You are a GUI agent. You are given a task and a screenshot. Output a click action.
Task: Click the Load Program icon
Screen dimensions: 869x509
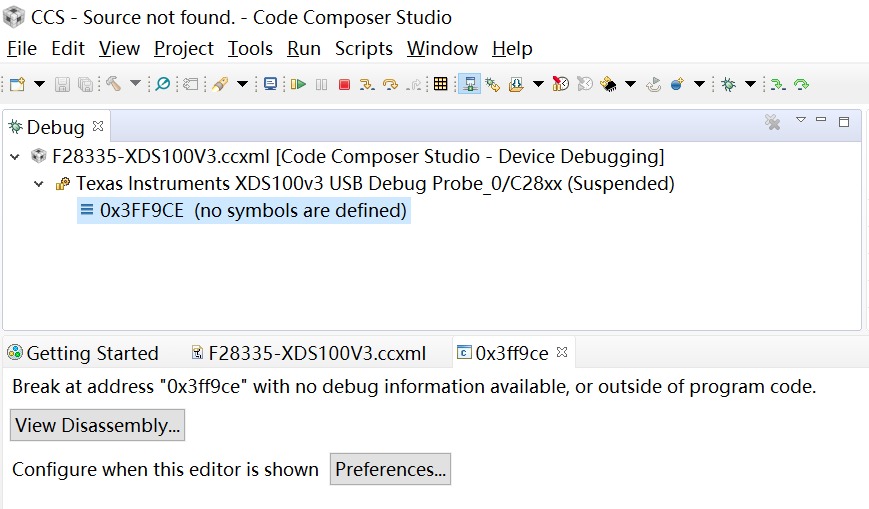(516, 85)
